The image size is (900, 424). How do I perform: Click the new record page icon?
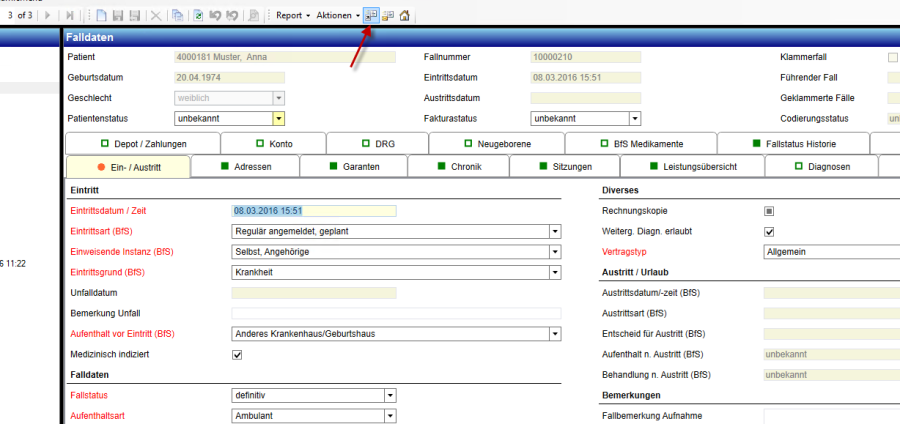[x=102, y=16]
